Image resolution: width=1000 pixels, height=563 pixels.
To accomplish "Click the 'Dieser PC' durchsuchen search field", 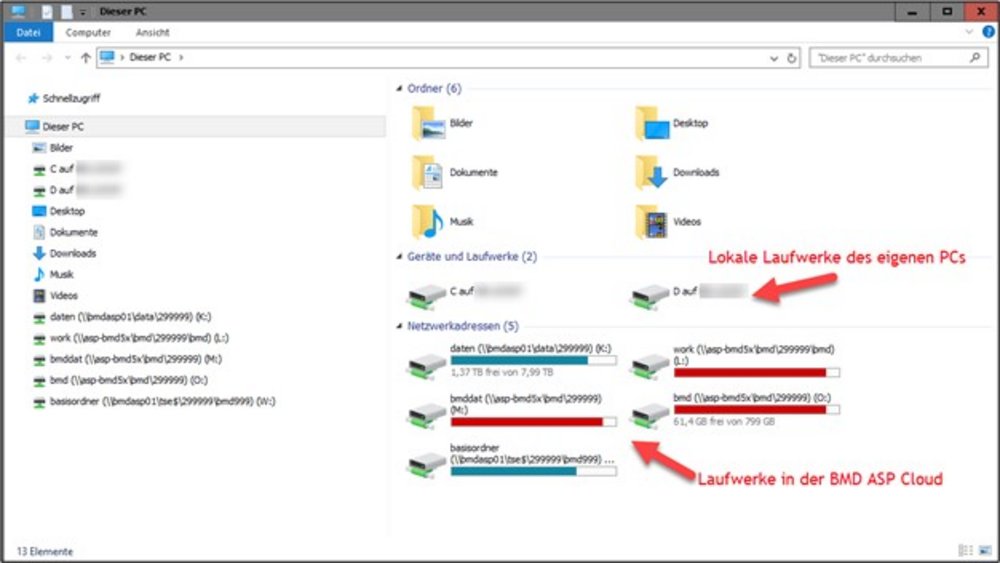I will pyautogui.click(x=890, y=58).
